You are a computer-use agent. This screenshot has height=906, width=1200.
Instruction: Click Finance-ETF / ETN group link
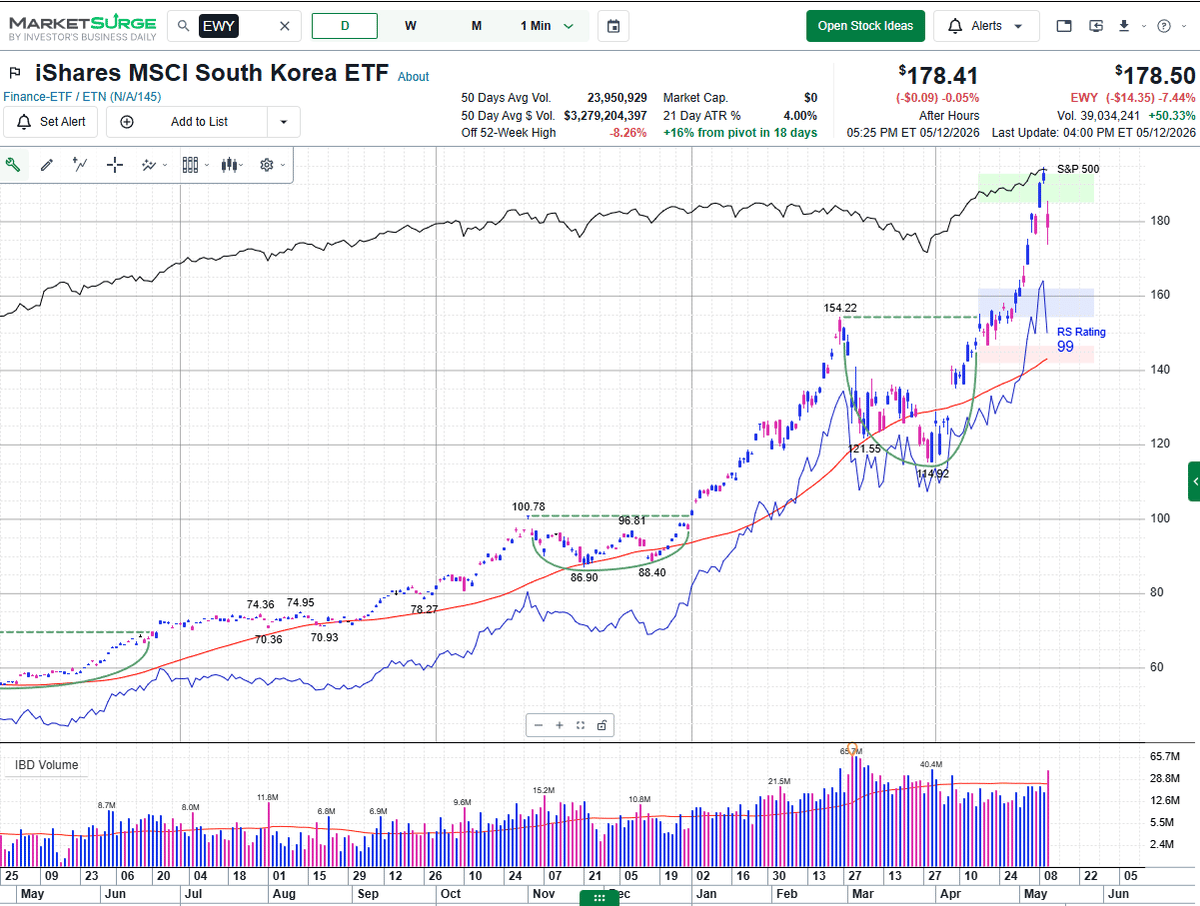(x=82, y=97)
